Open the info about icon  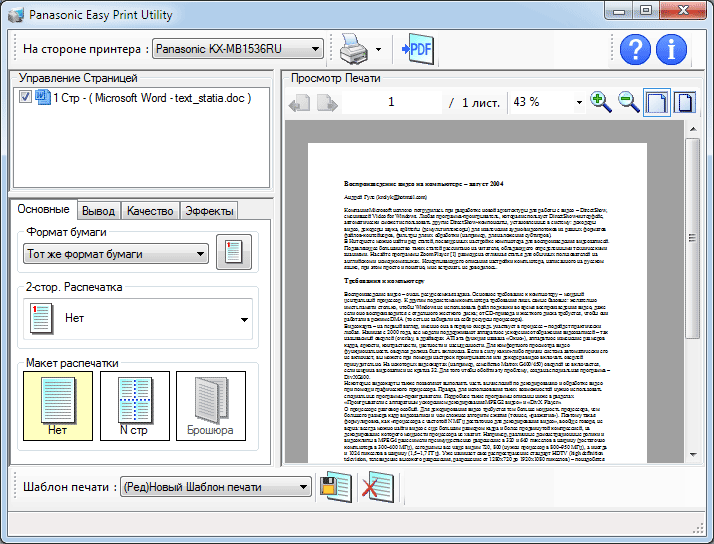pyautogui.click(x=671, y=49)
